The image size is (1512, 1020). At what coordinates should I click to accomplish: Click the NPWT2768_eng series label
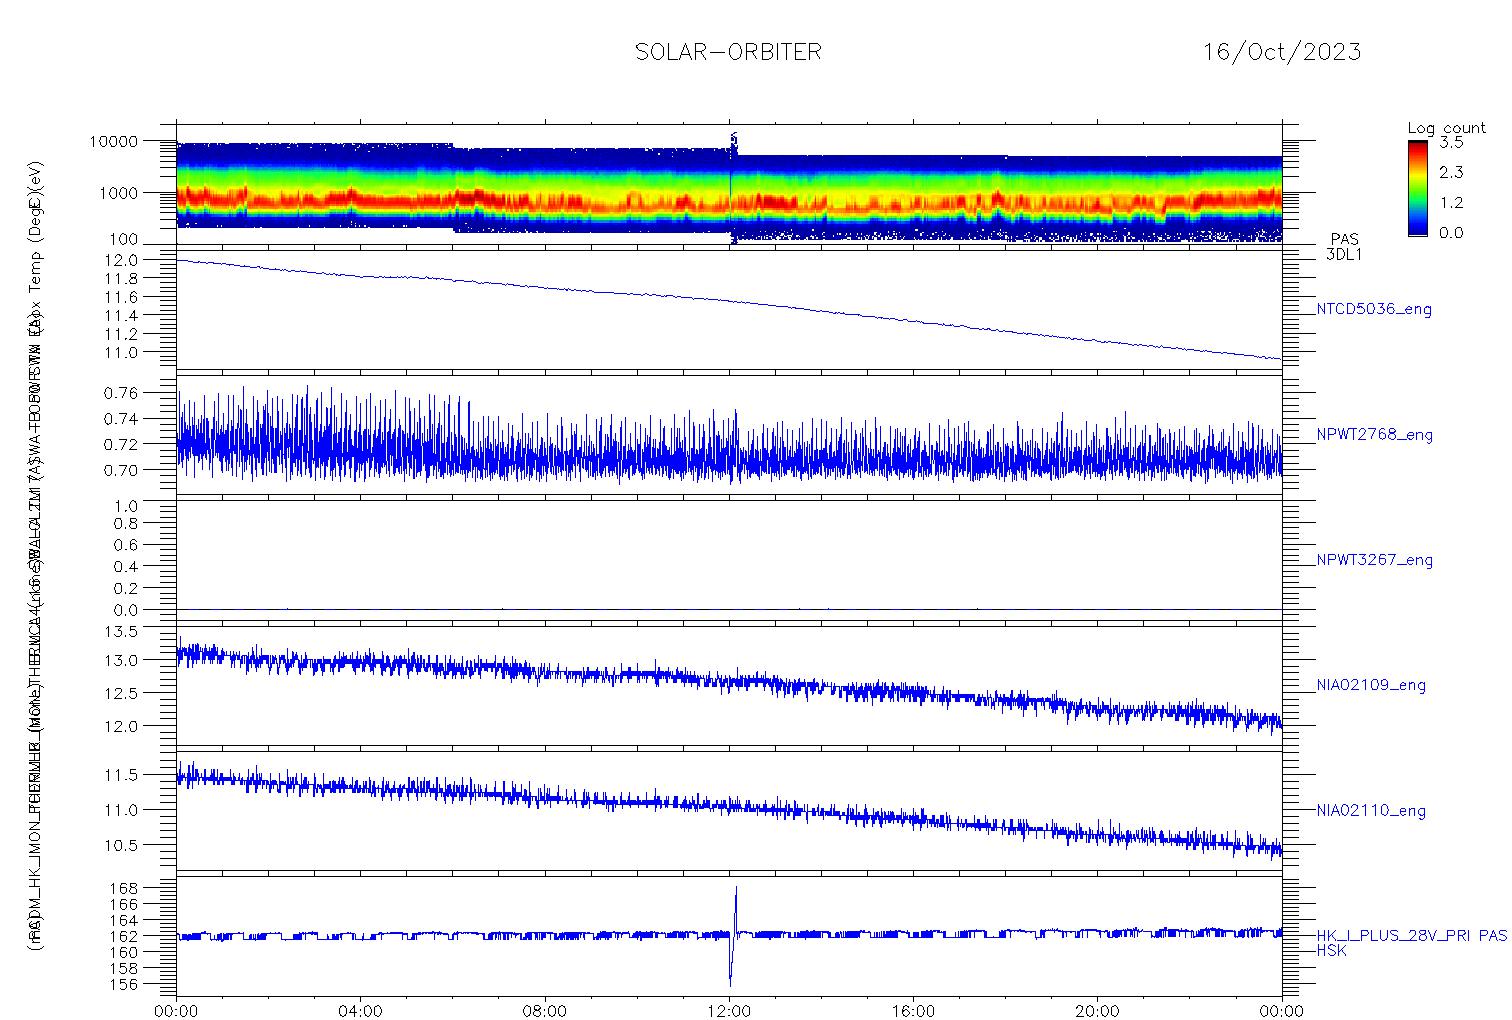click(x=1375, y=435)
